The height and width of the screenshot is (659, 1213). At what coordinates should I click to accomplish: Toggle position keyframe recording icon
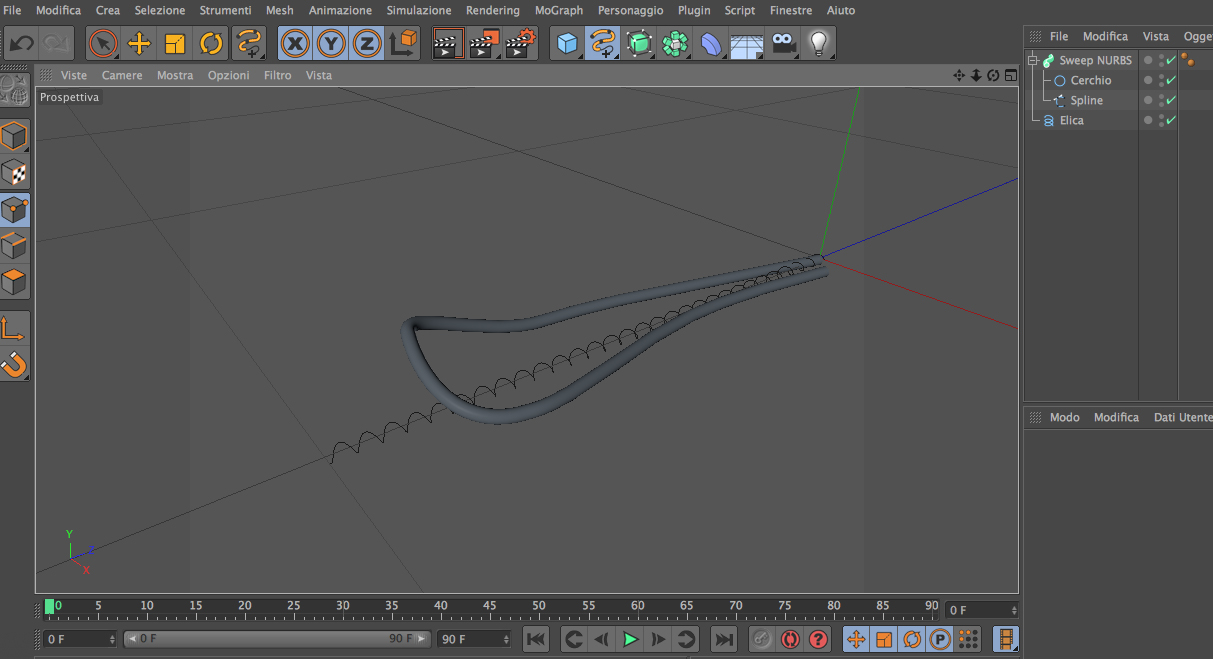click(855, 639)
